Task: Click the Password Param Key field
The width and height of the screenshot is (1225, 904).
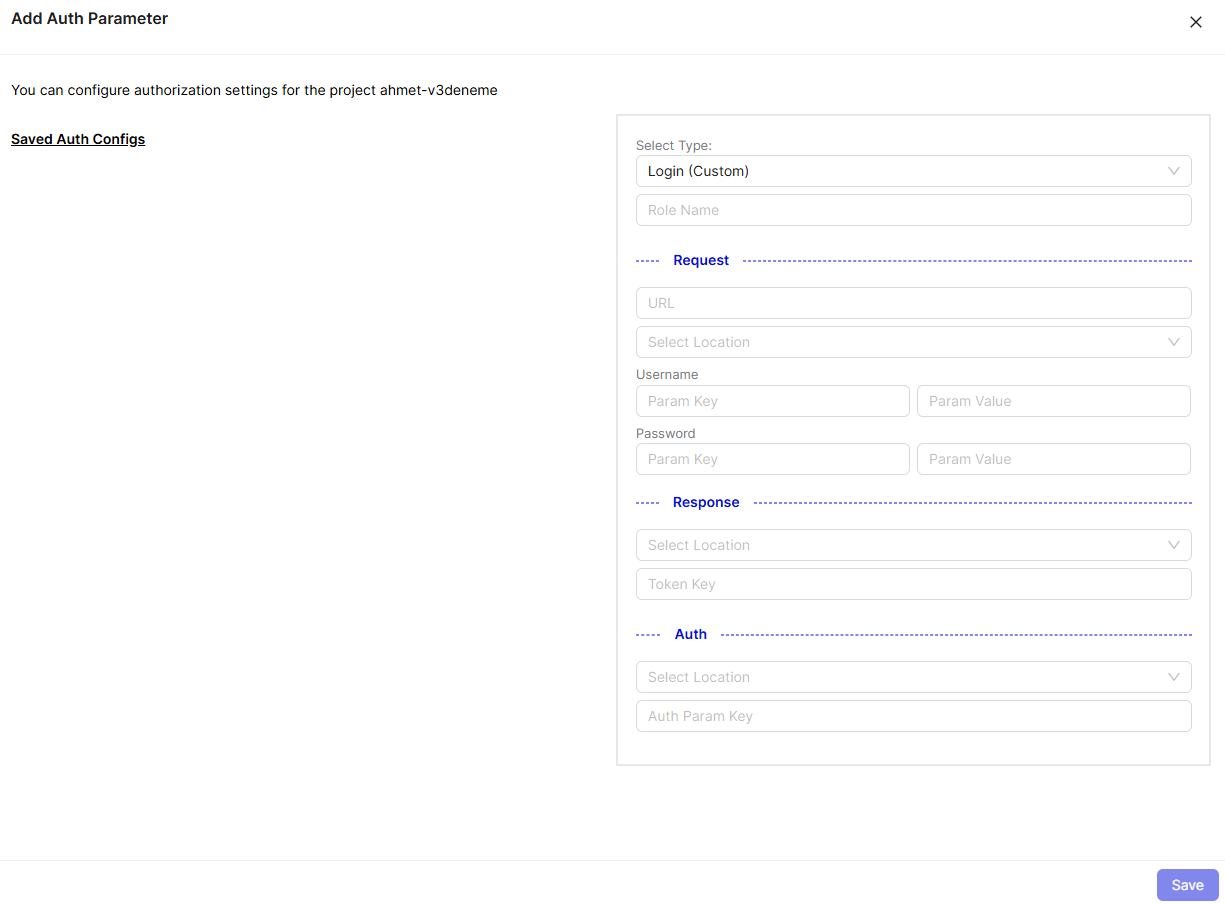Action: (x=772, y=459)
